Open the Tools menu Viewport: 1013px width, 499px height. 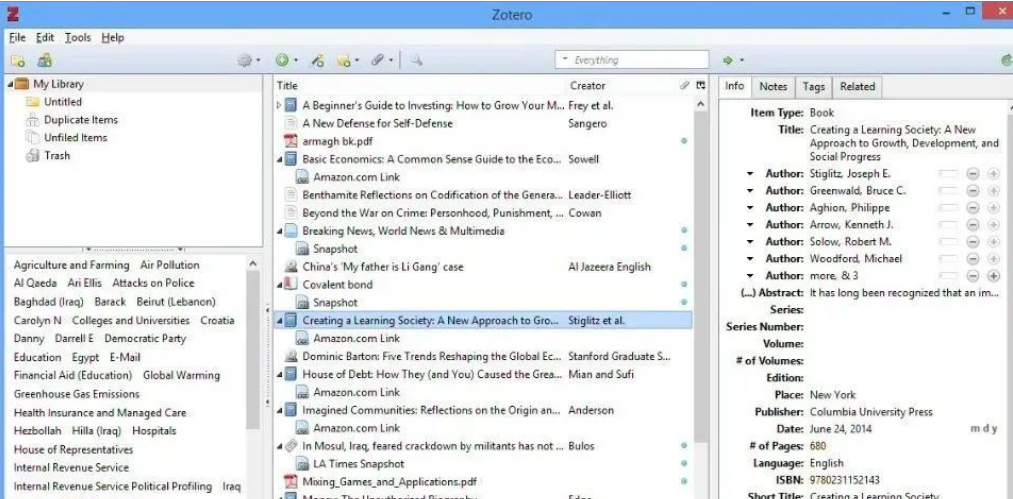point(78,37)
